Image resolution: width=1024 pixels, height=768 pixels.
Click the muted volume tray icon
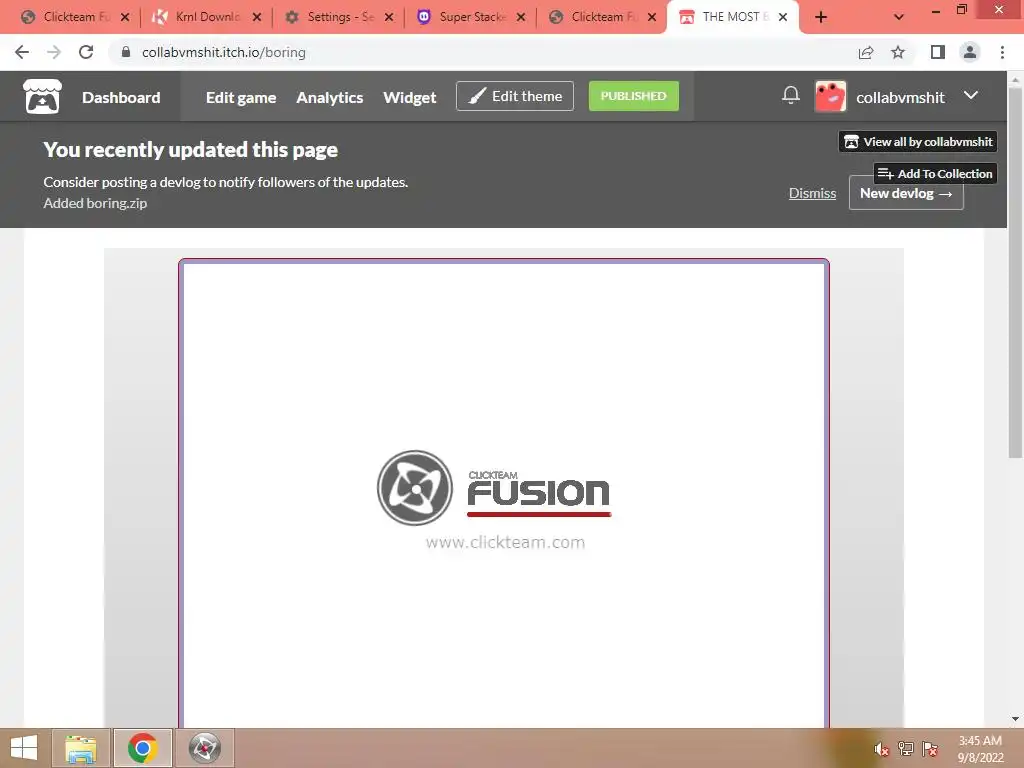882,749
